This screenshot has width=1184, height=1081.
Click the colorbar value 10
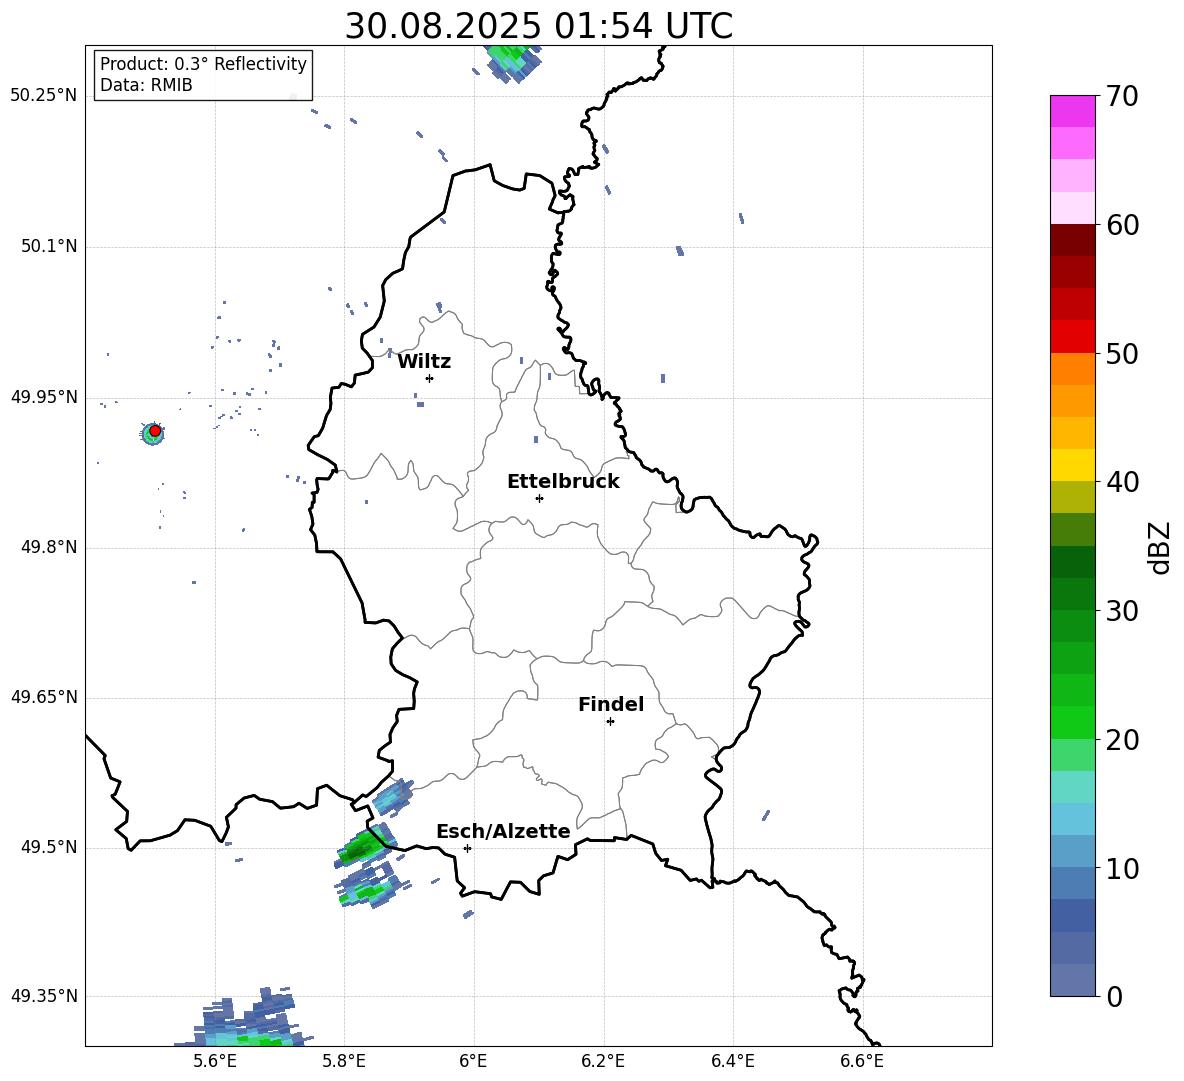(x=1122, y=868)
